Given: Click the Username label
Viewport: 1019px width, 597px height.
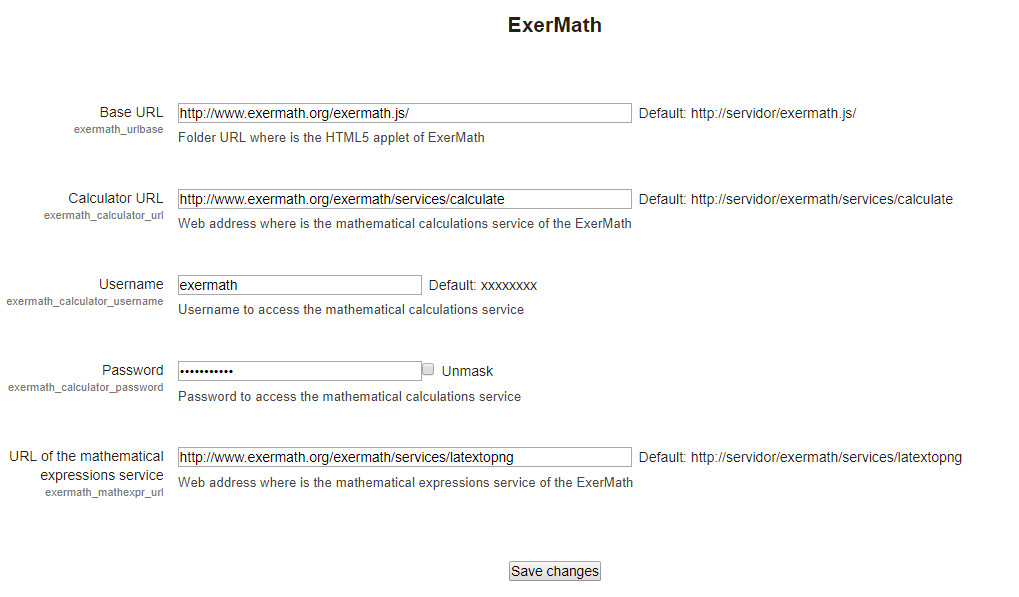Looking at the screenshot, I should [131, 284].
